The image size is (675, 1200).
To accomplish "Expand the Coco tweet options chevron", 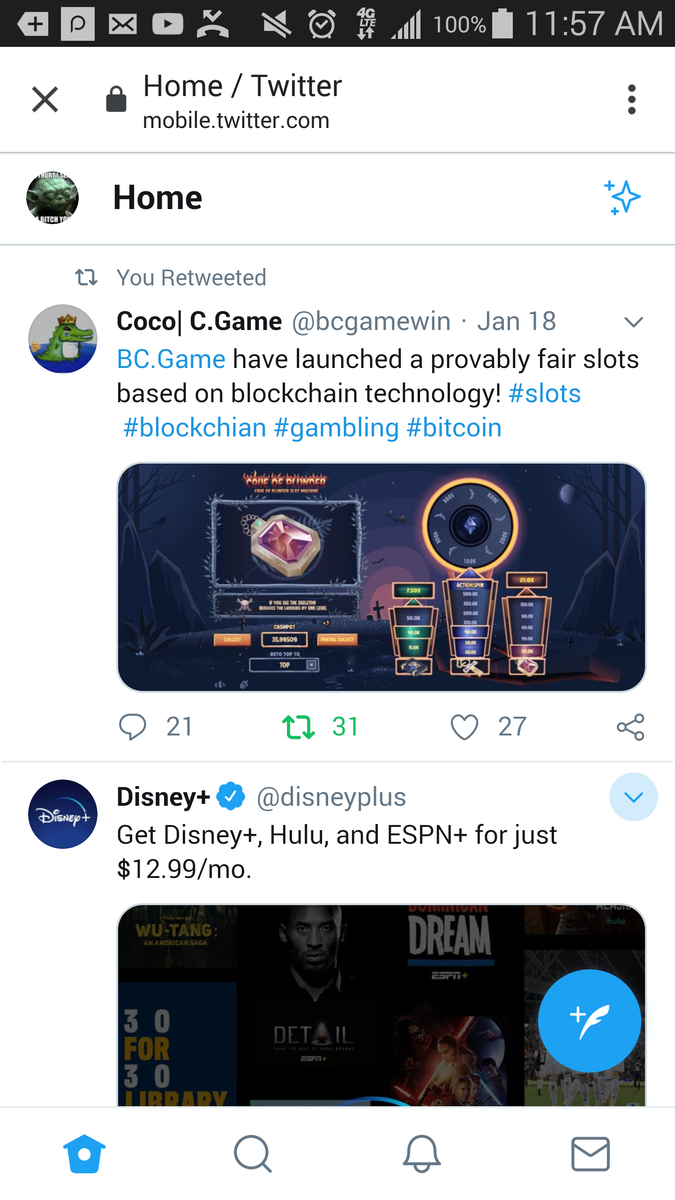I will coord(633,322).
